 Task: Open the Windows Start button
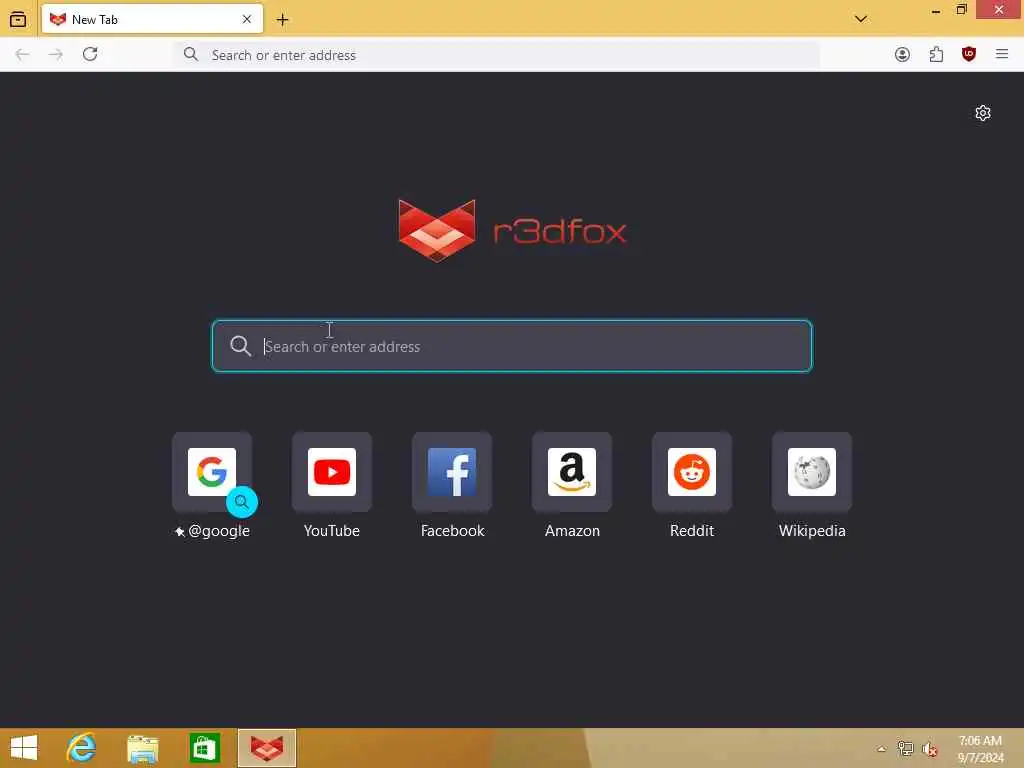pyautogui.click(x=24, y=748)
